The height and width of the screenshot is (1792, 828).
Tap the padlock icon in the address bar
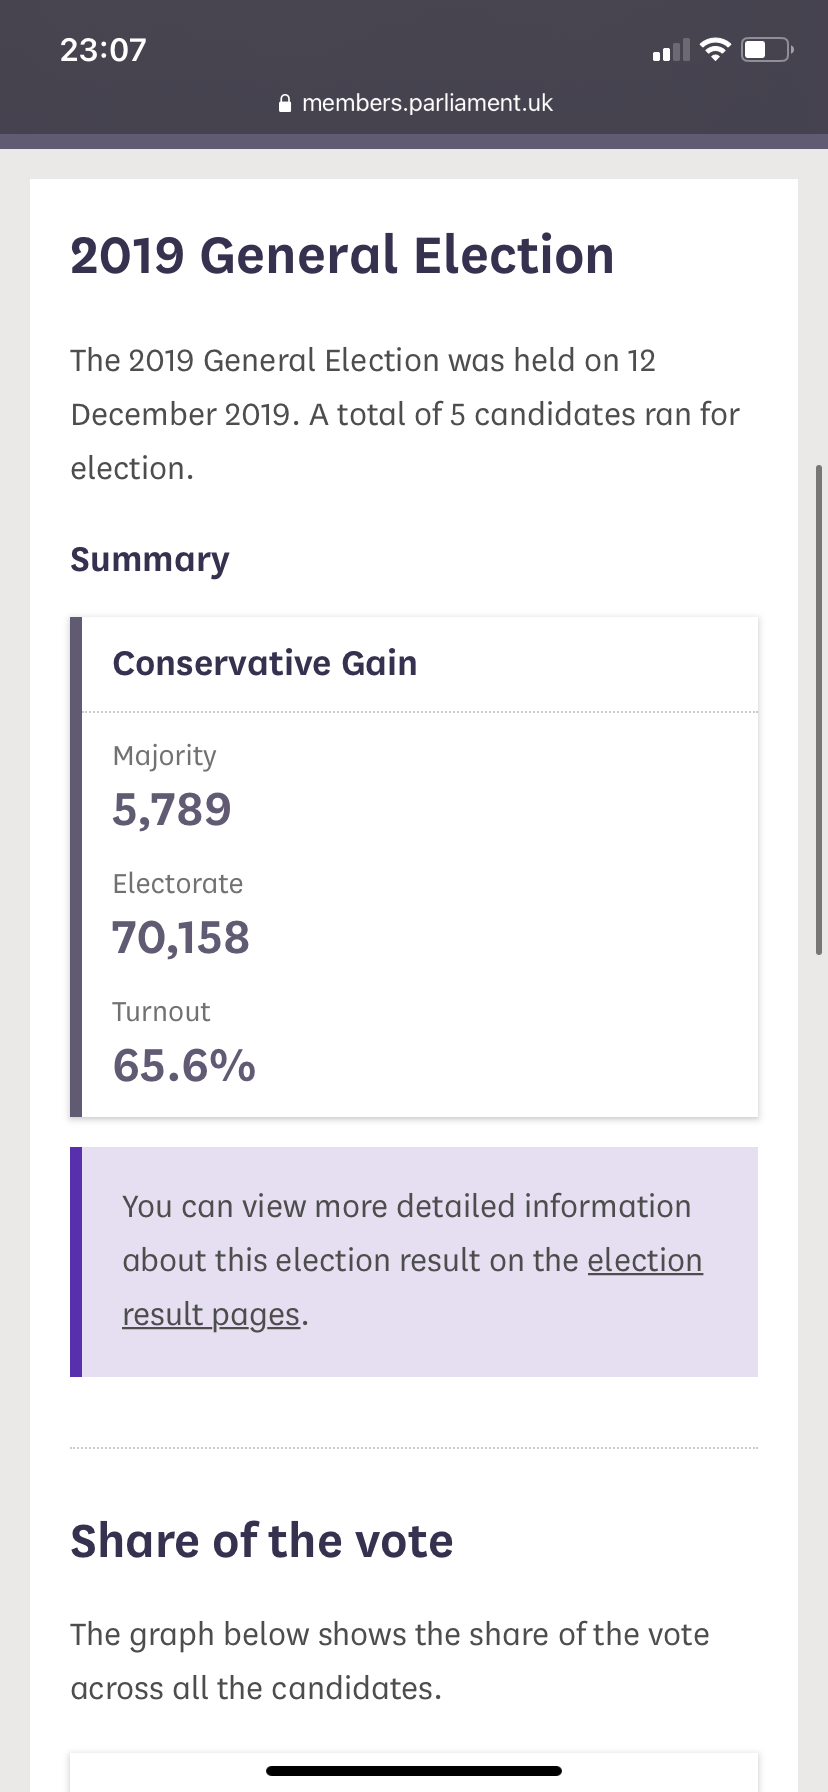(x=284, y=103)
